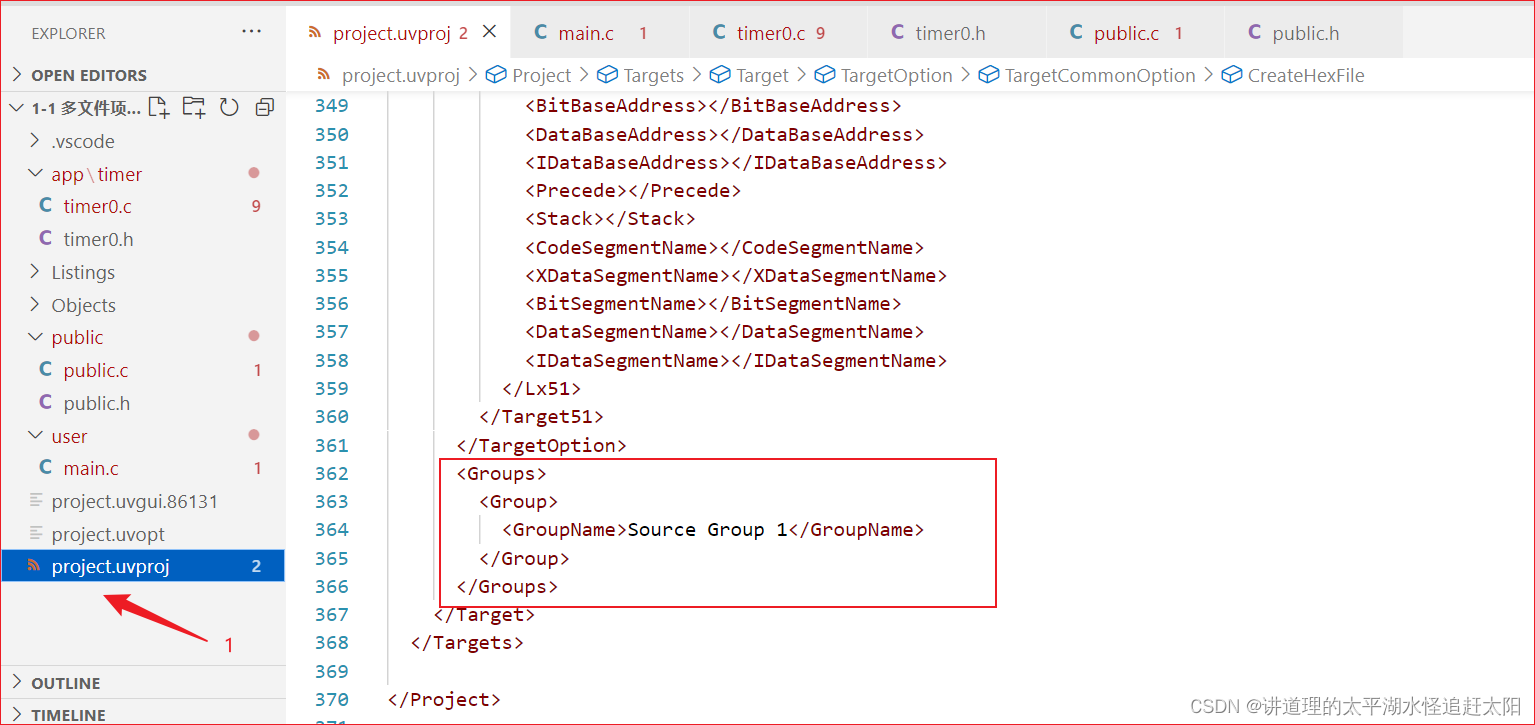This screenshot has height=725, width=1535.
Task: Click the </Project> closing tag
Action: (x=444, y=699)
